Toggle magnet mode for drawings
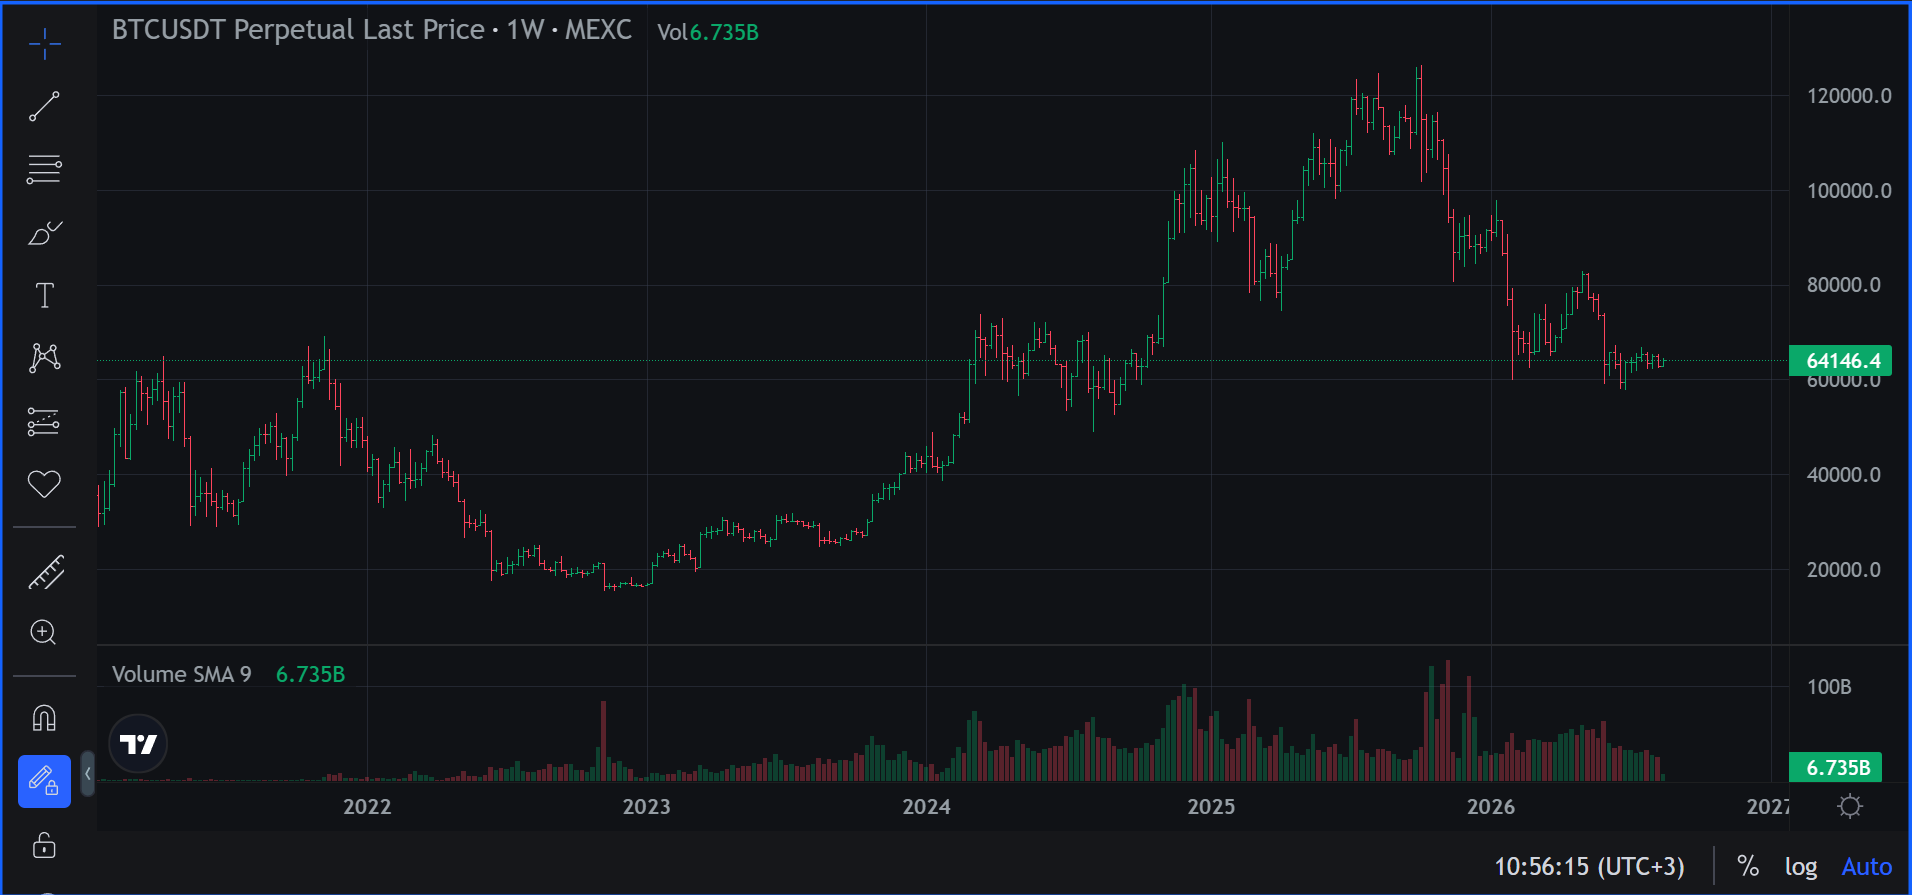Image resolution: width=1912 pixels, height=895 pixels. (x=45, y=717)
